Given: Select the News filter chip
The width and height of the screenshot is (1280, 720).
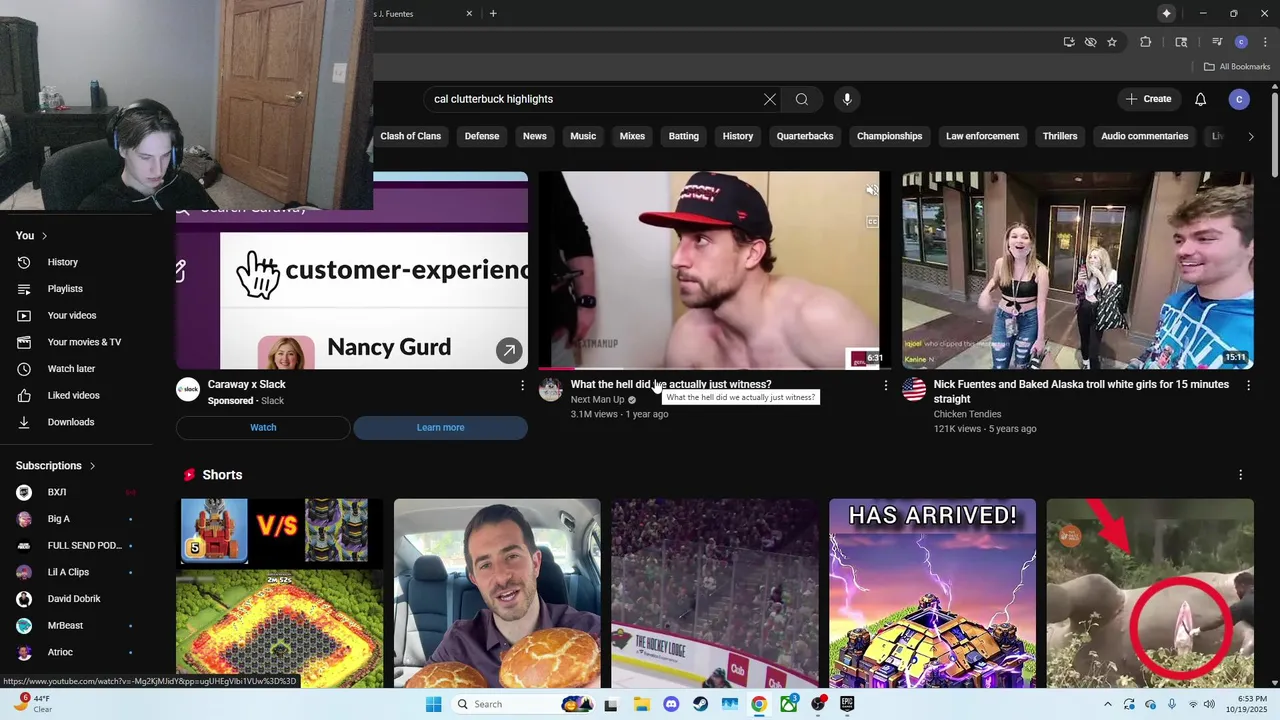Looking at the screenshot, I should point(535,136).
